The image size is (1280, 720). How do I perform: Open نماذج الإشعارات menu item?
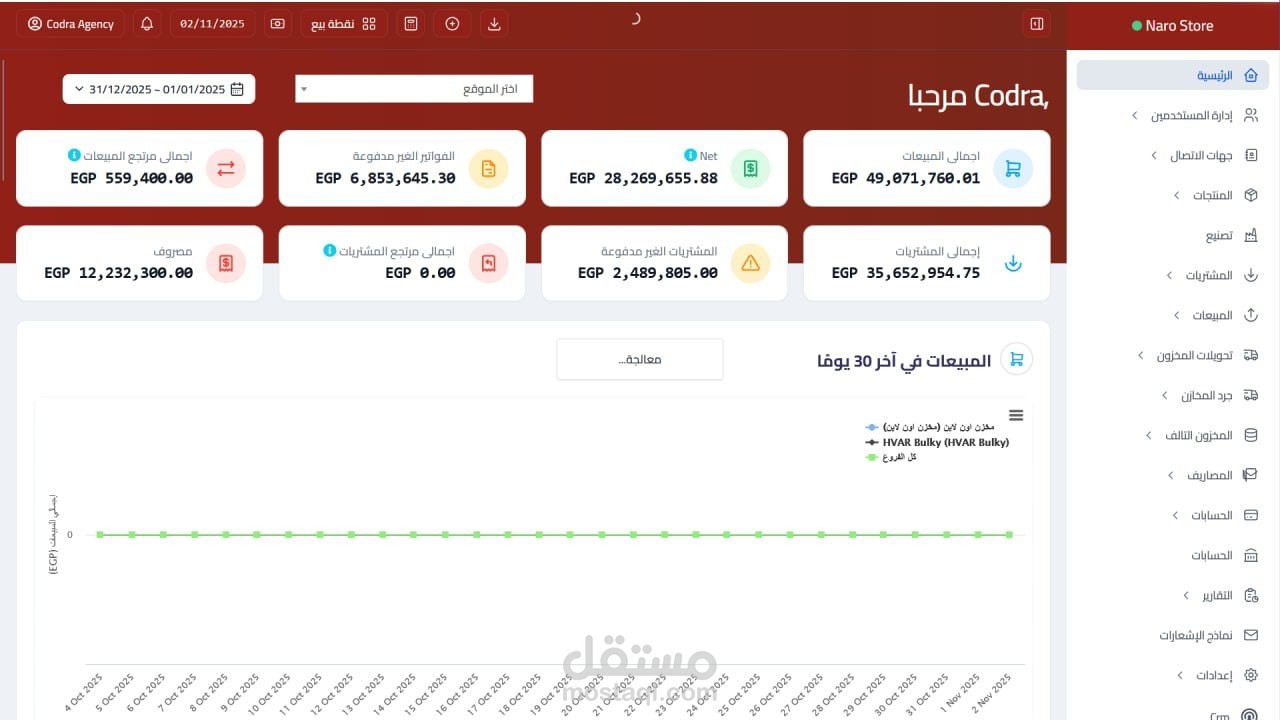1173,635
